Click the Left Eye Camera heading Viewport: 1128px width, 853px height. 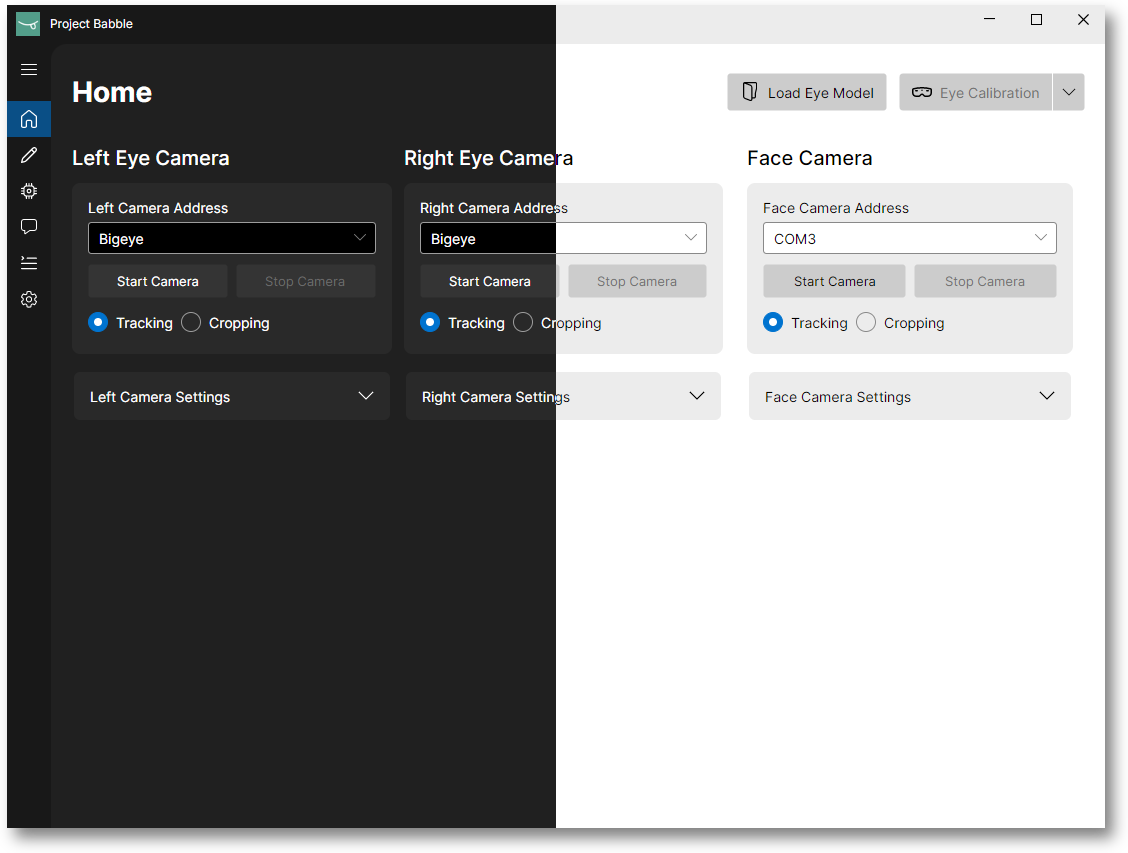tap(150, 158)
